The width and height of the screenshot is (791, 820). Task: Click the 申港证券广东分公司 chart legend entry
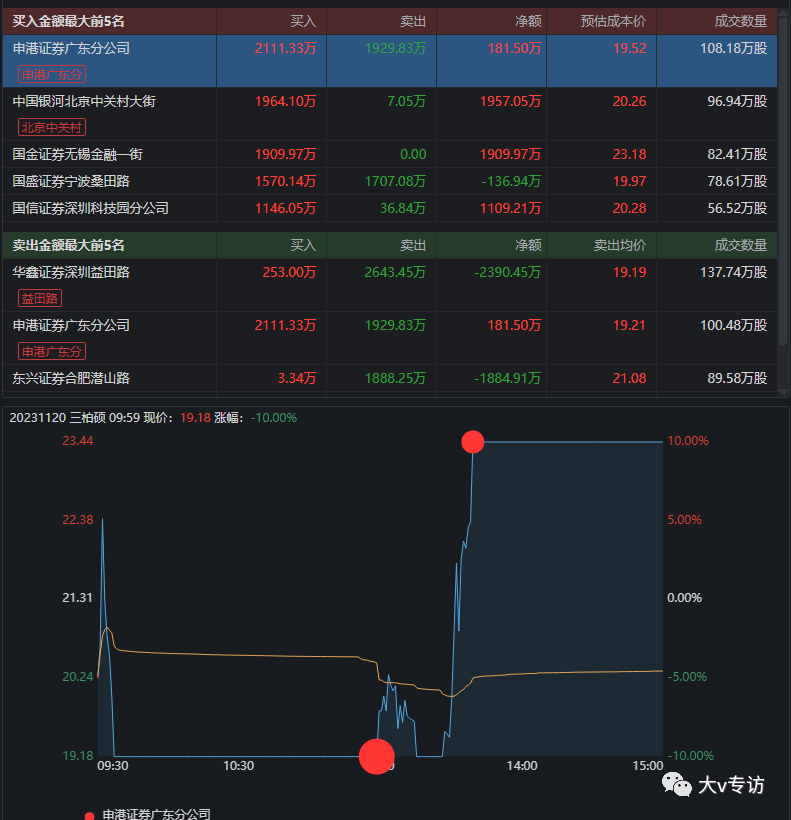pyautogui.click(x=148, y=814)
